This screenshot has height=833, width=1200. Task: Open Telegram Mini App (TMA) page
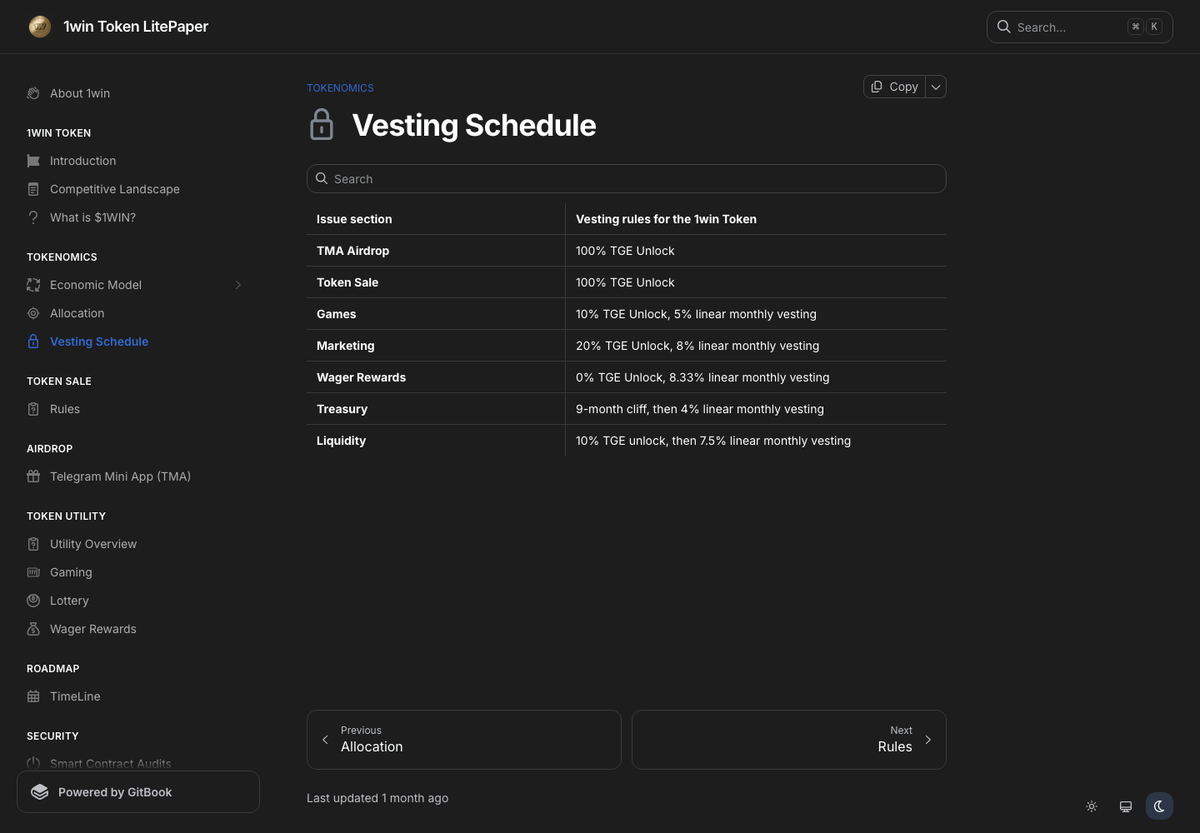click(120, 476)
